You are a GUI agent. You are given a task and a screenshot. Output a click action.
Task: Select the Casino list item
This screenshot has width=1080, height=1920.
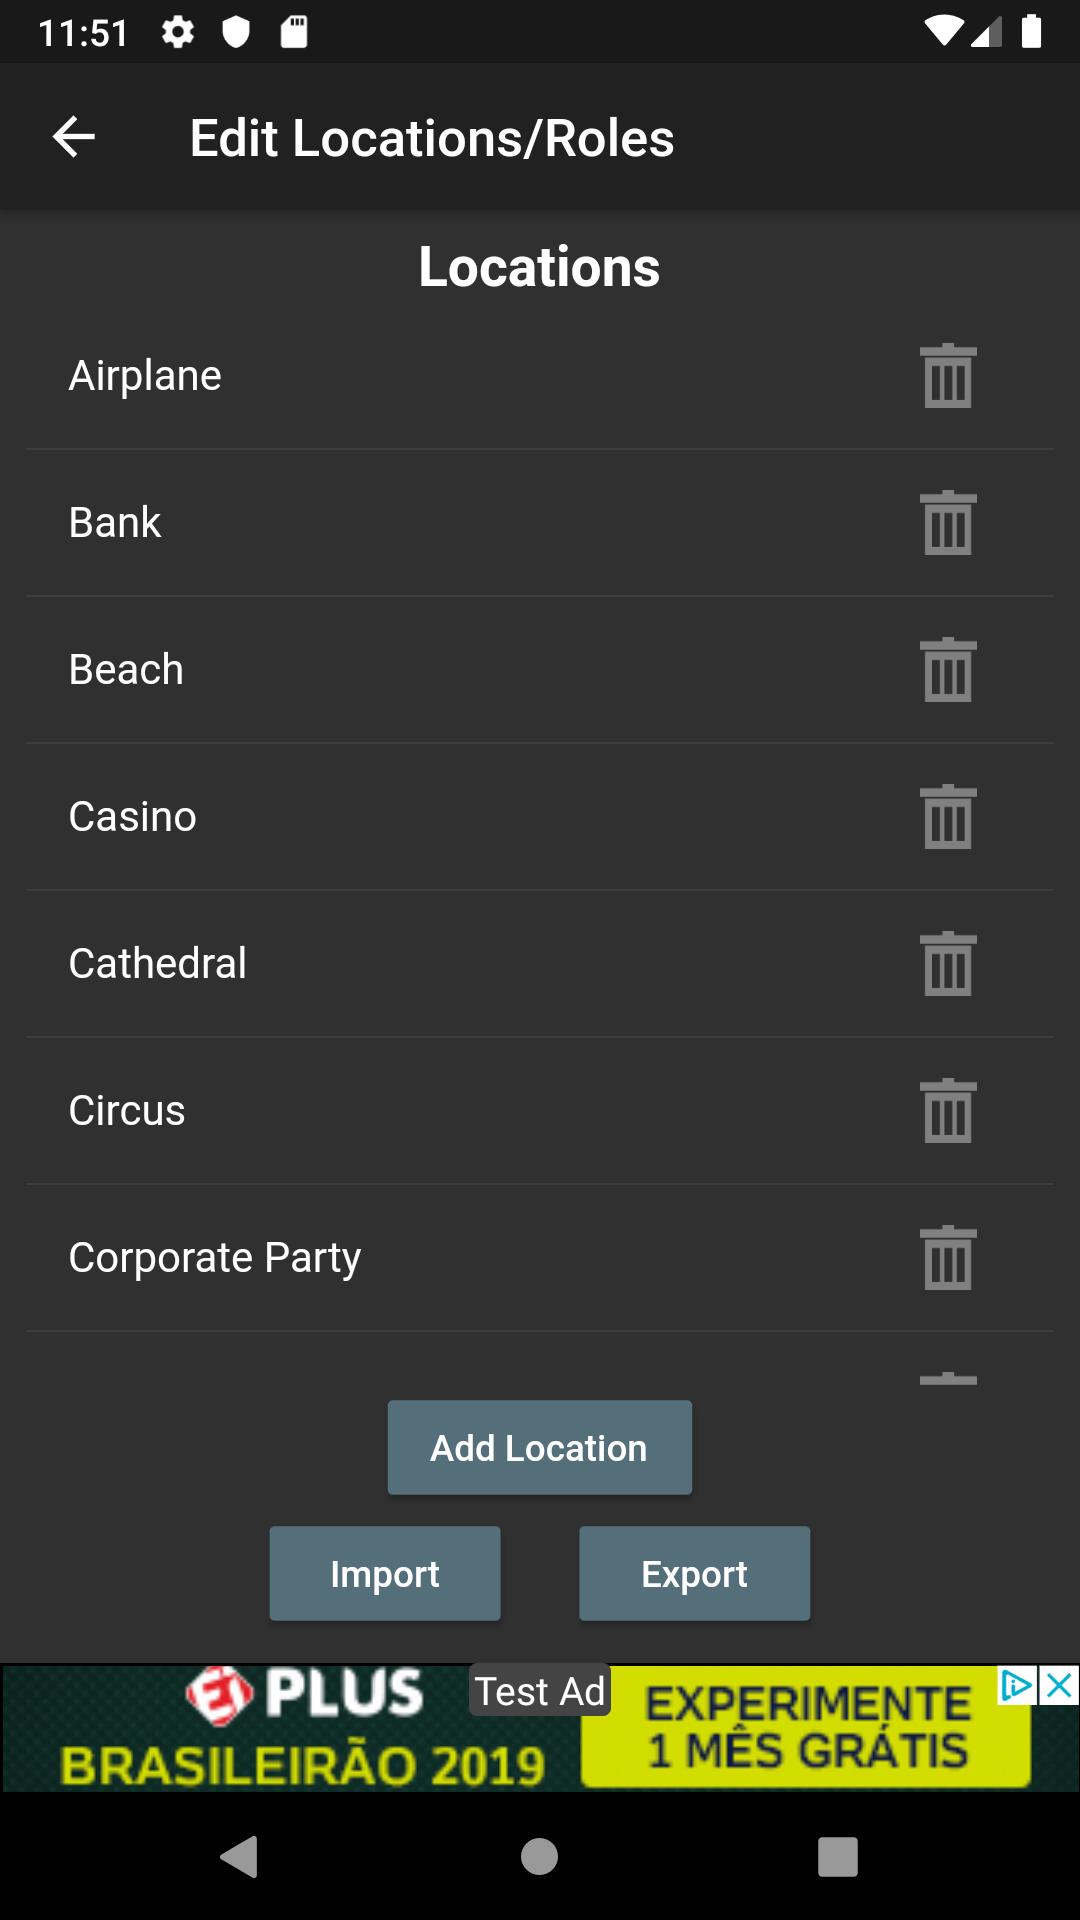click(x=133, y=817)
